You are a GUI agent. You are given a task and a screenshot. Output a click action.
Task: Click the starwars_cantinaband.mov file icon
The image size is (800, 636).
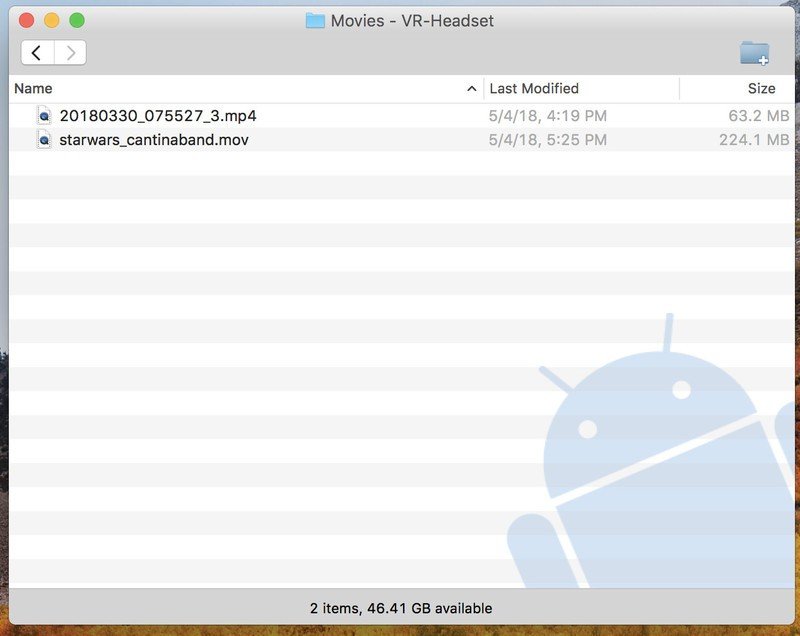(44, 139)
